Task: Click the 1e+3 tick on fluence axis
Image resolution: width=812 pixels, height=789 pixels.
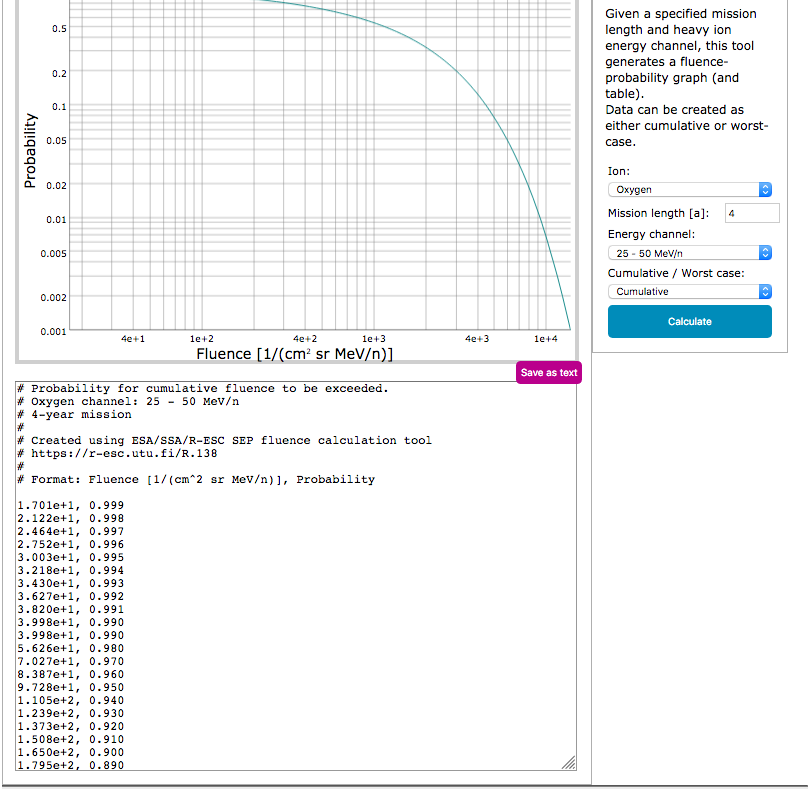Action: point(374,339)
